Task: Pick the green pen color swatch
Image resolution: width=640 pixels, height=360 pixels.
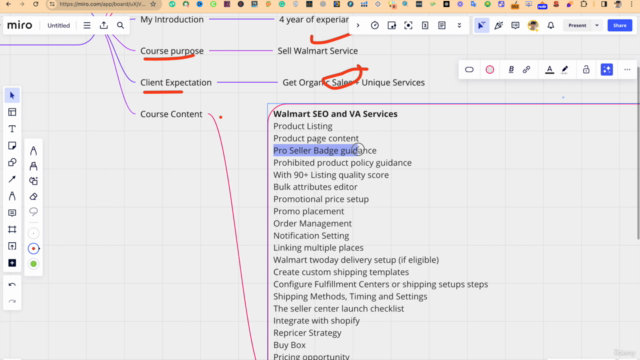Action: [x=33, y=264]
